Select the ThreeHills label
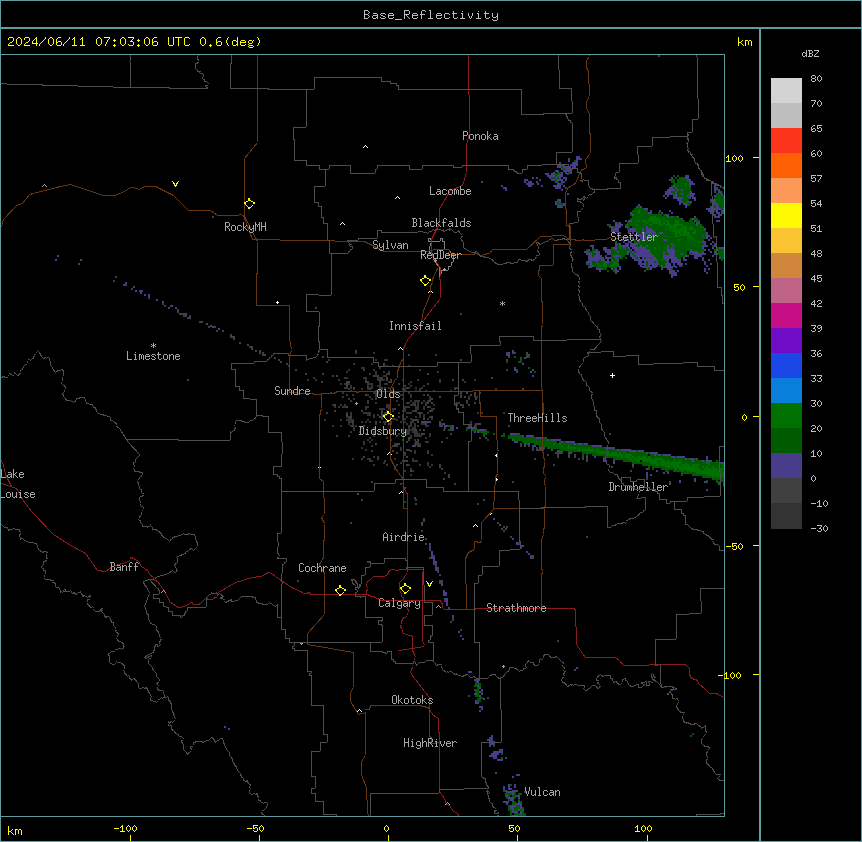Screen dimensions: 862x842 pos(538,418)
